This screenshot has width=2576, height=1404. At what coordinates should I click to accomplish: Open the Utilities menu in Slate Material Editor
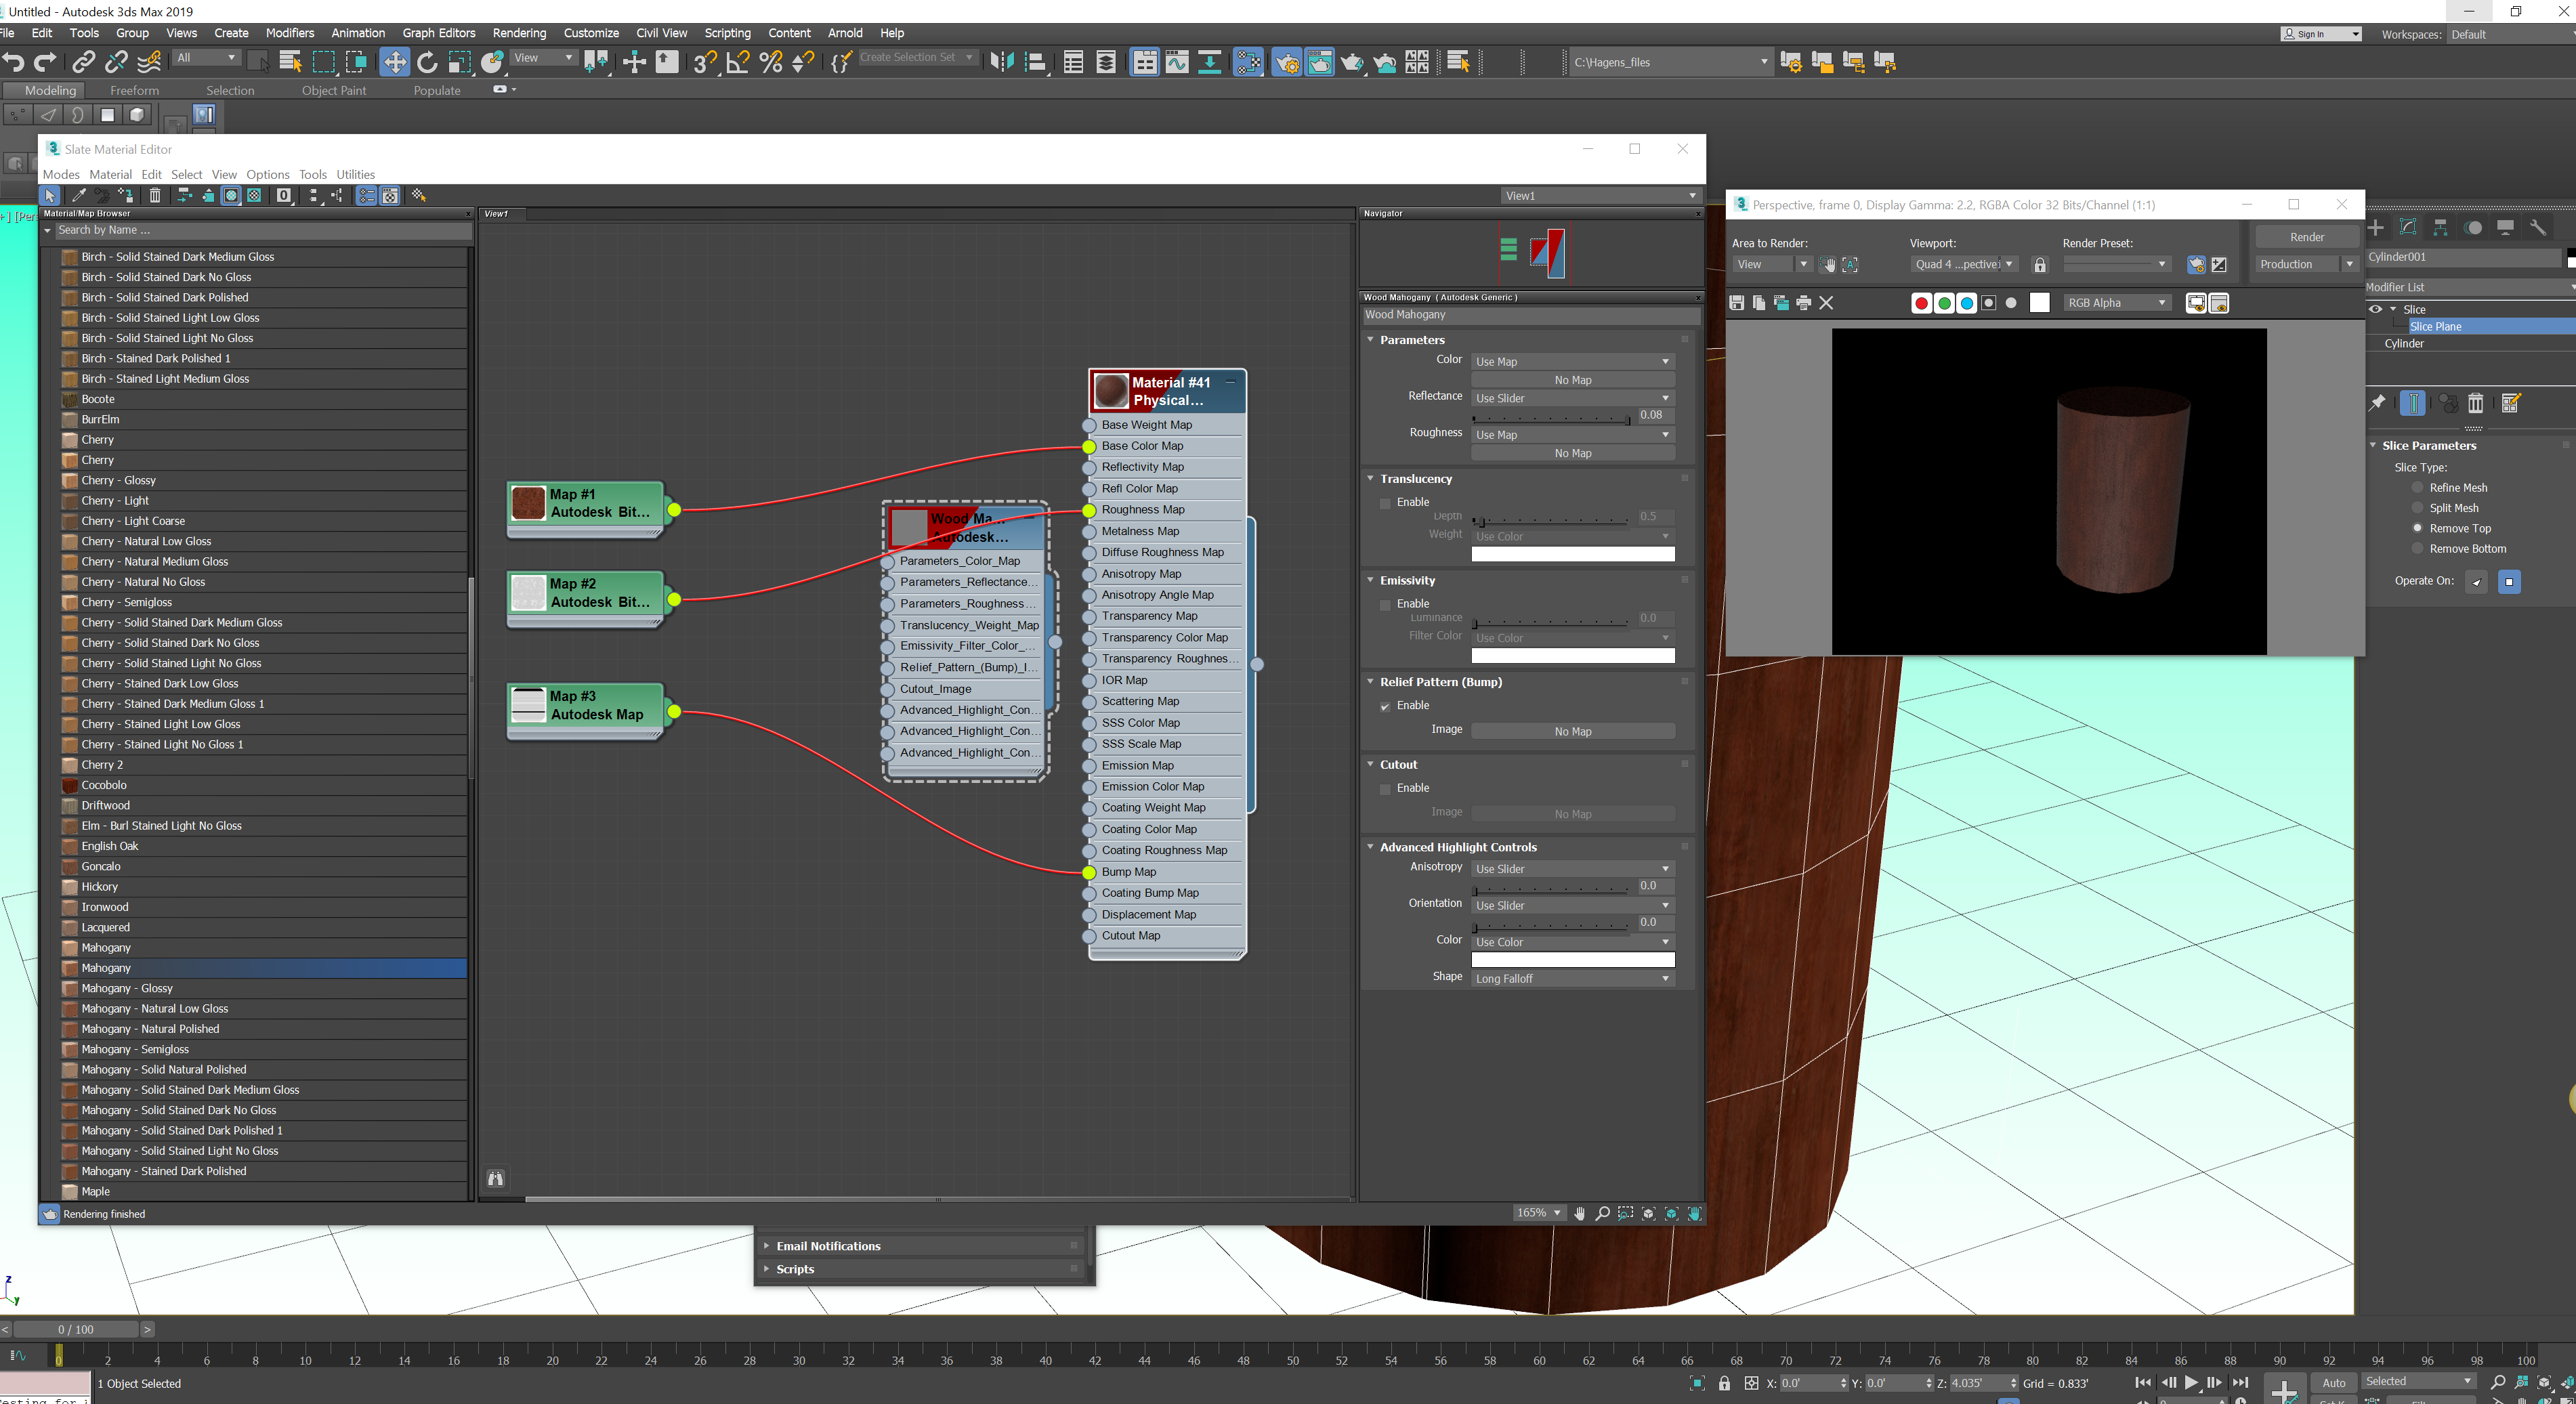click(355, 174)
